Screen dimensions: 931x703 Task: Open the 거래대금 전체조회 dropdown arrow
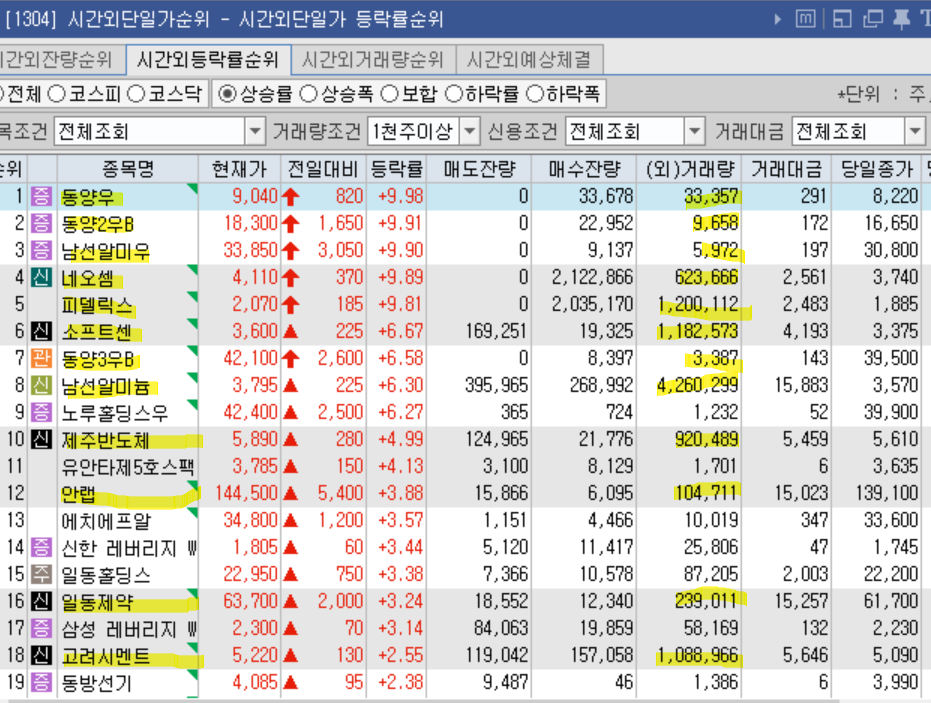[x=915, y=131]
